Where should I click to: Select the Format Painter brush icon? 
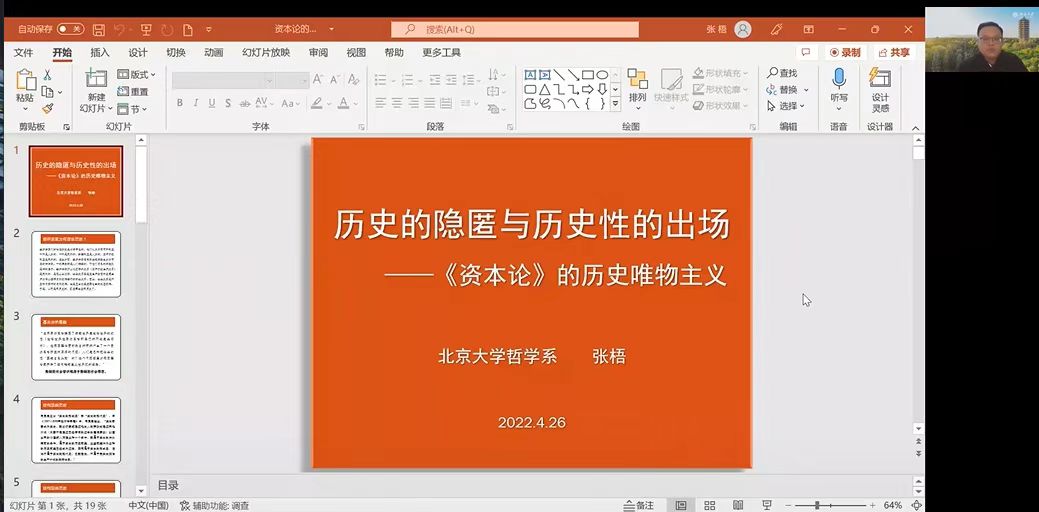tap(47, 108)
